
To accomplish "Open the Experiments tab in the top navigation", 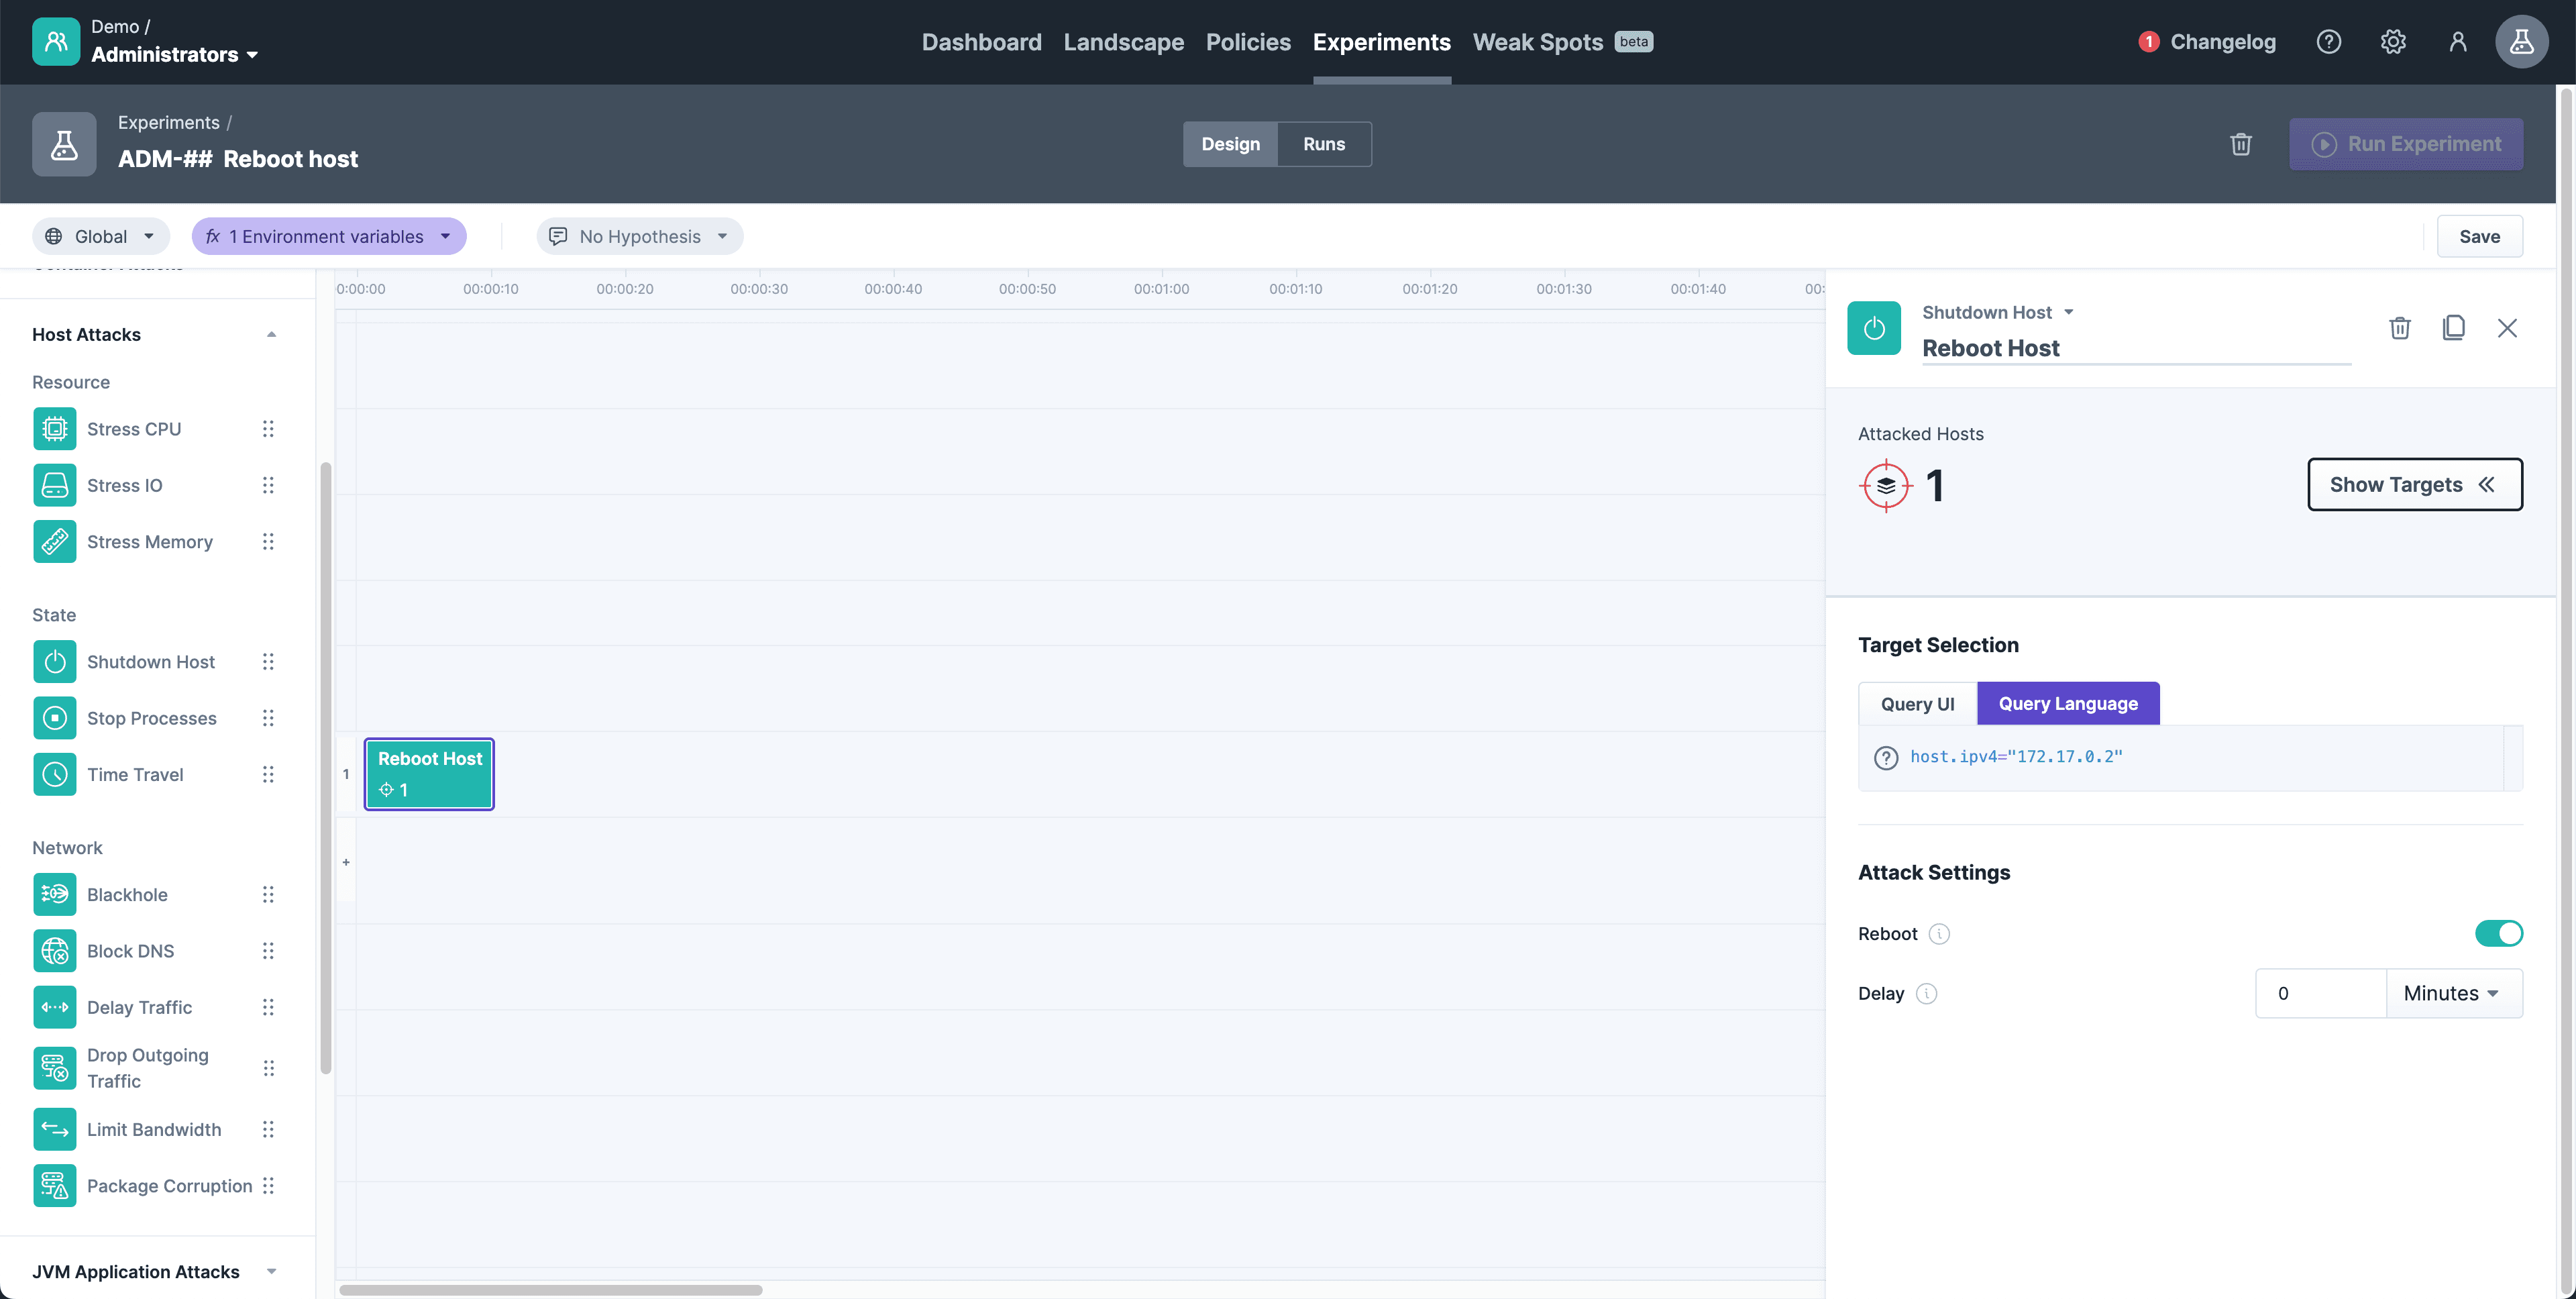I will pos(1382,42).
